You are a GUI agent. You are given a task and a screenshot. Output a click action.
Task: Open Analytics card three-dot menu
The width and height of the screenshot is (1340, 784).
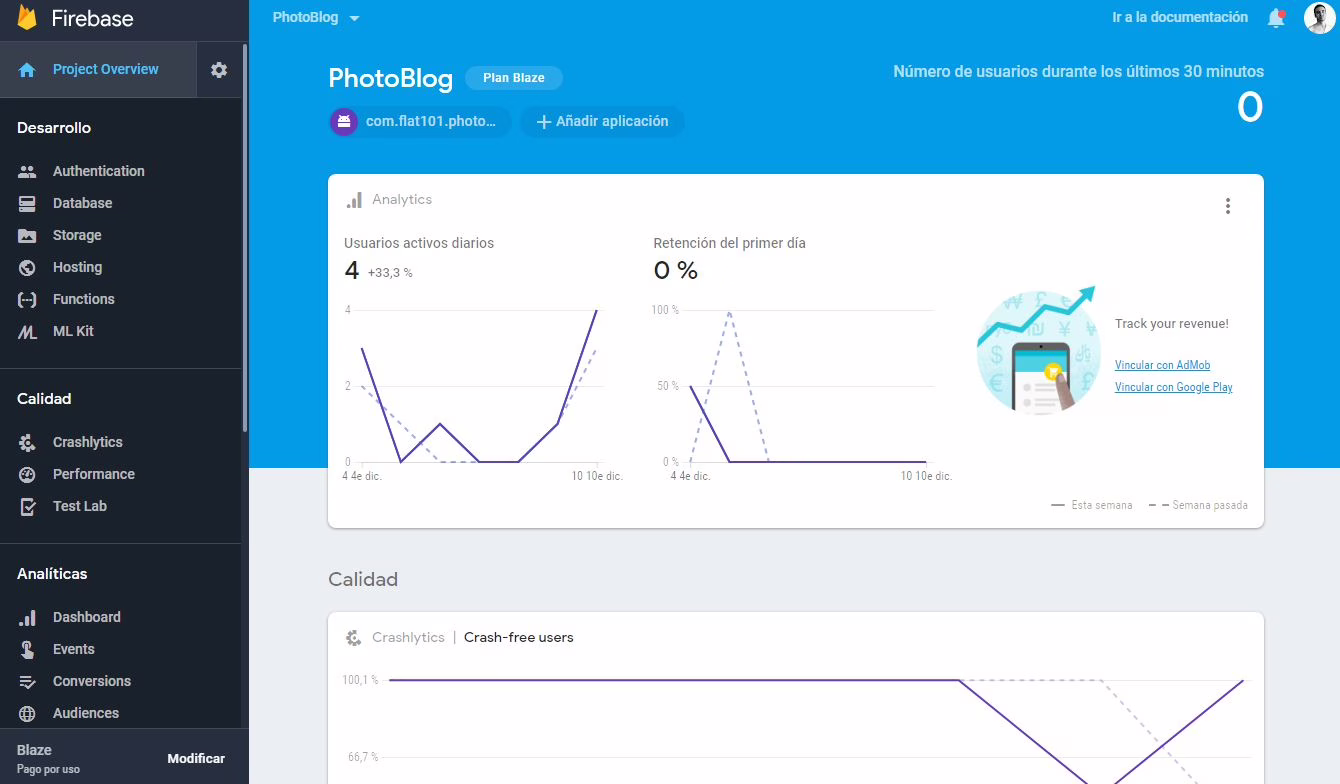click(x=1227, y=206)
